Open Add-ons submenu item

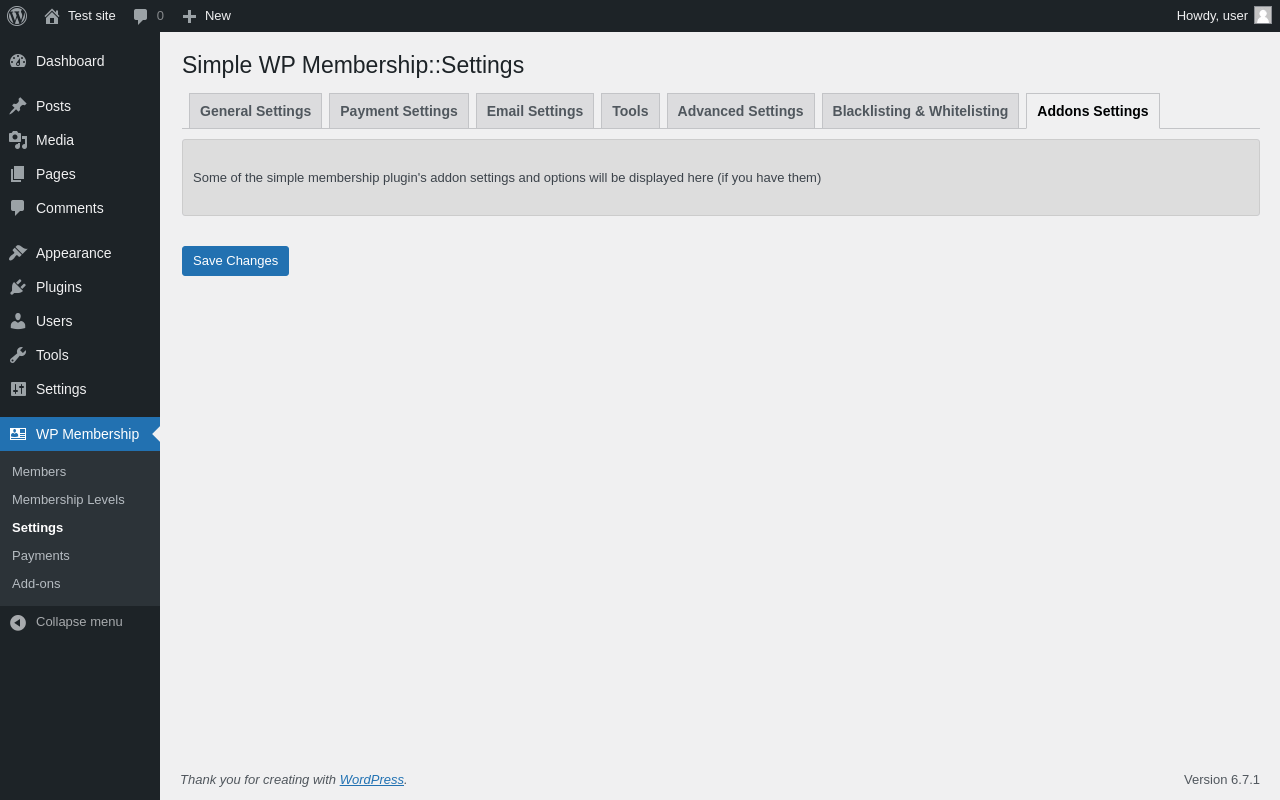[36, 584]
